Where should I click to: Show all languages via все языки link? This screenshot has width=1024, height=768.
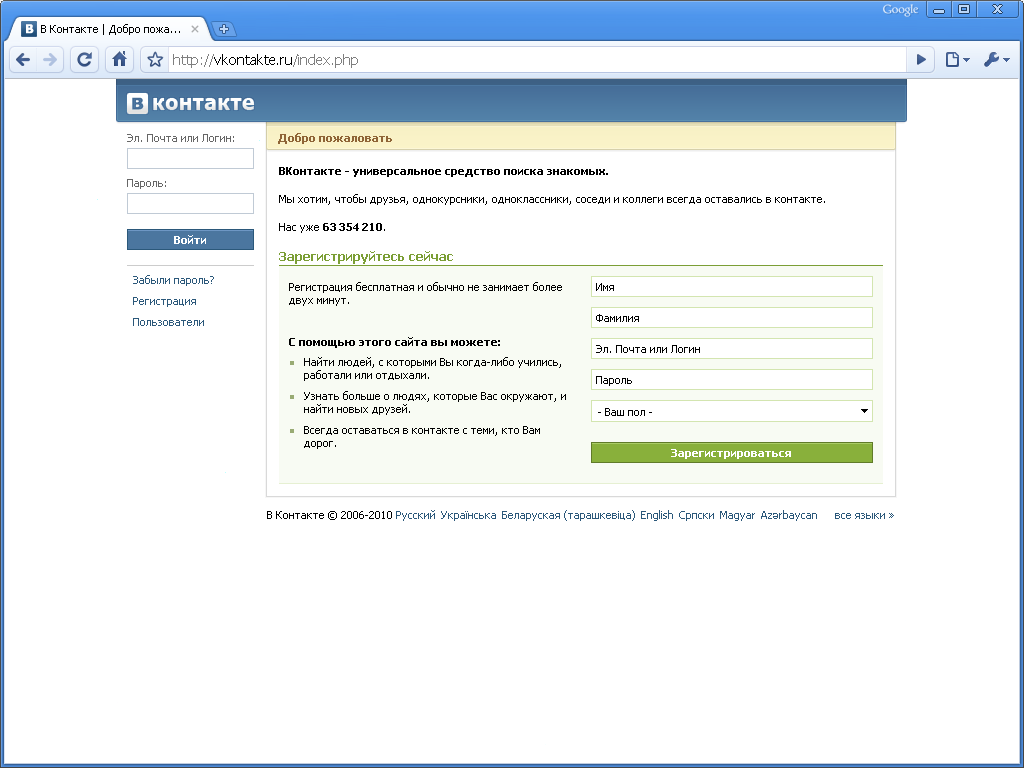pos(864,515)
